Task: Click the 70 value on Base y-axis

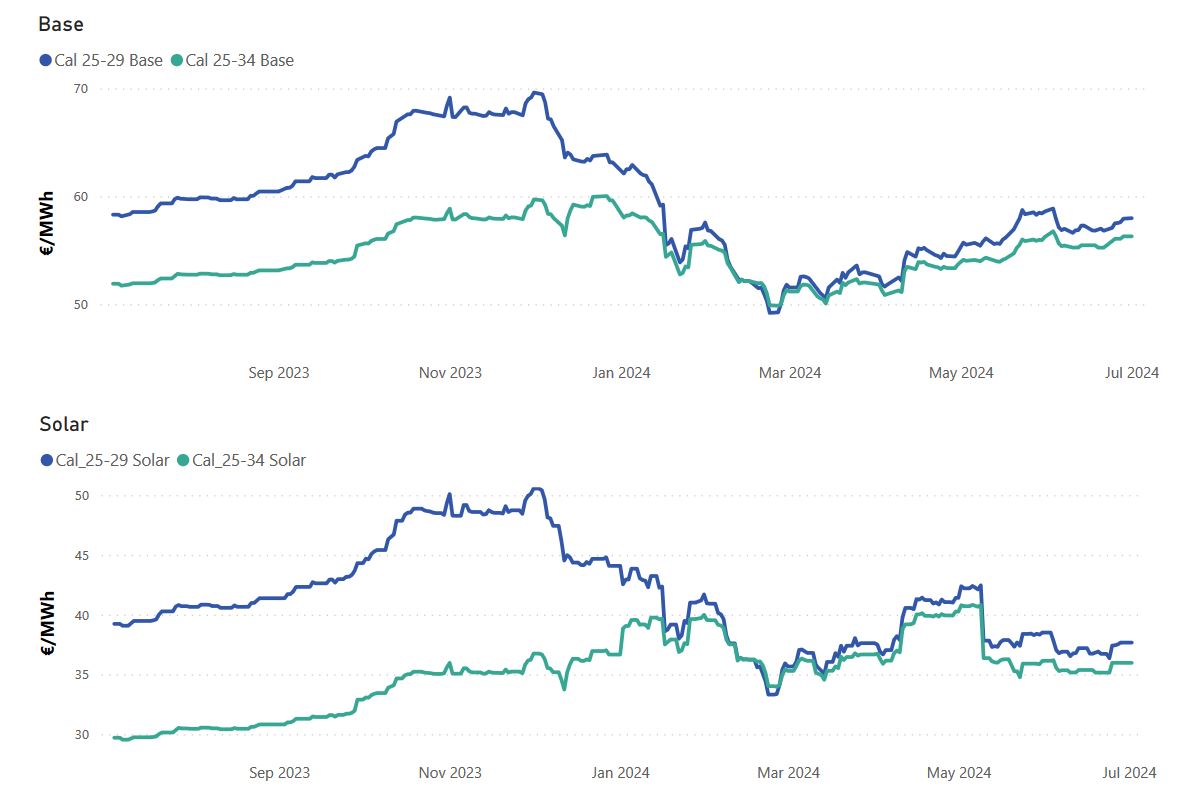Action: pos(80,89)
